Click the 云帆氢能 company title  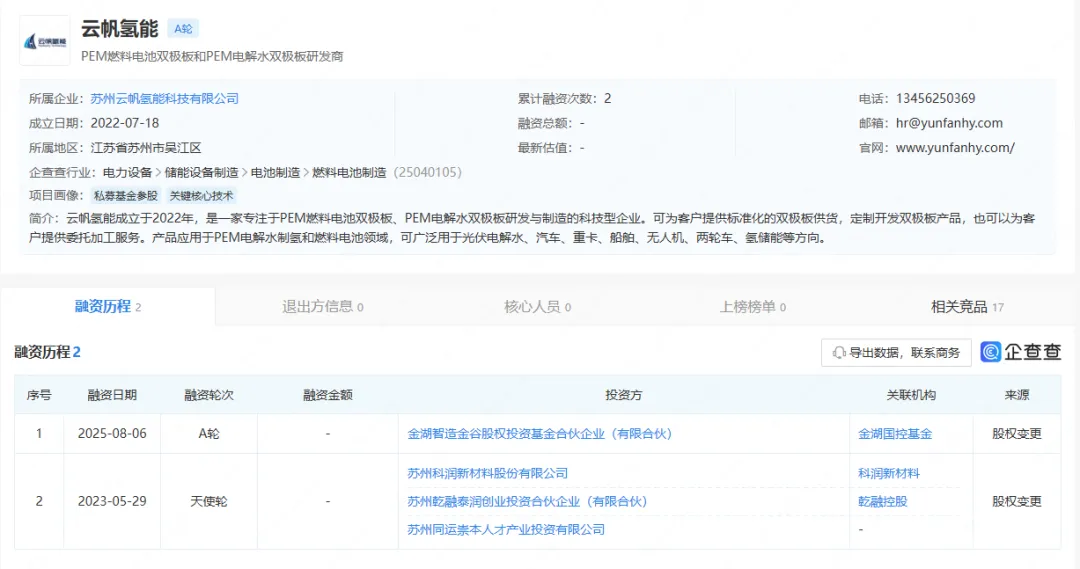(120, 28)
